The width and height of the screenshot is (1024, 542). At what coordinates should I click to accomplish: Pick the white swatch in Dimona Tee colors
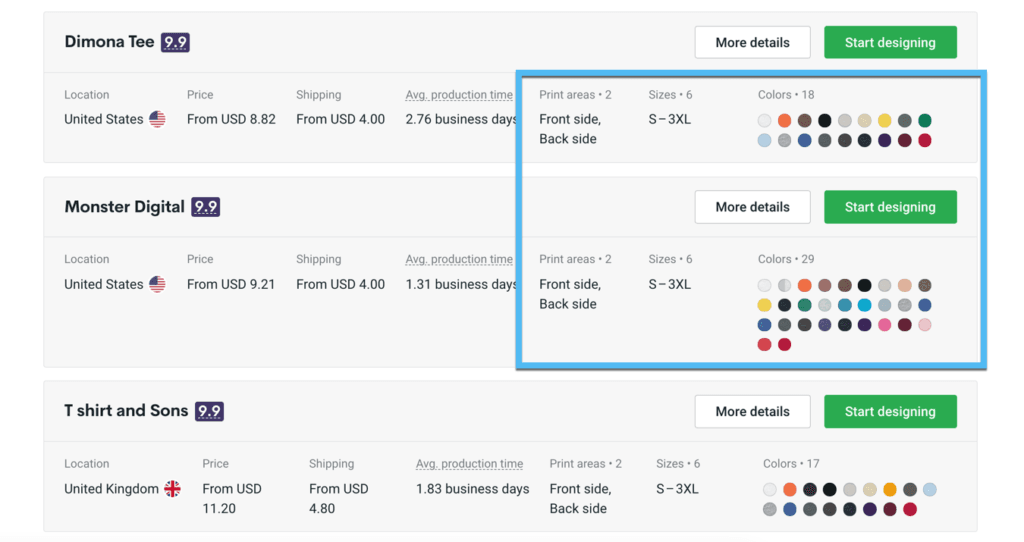(764, 120)
